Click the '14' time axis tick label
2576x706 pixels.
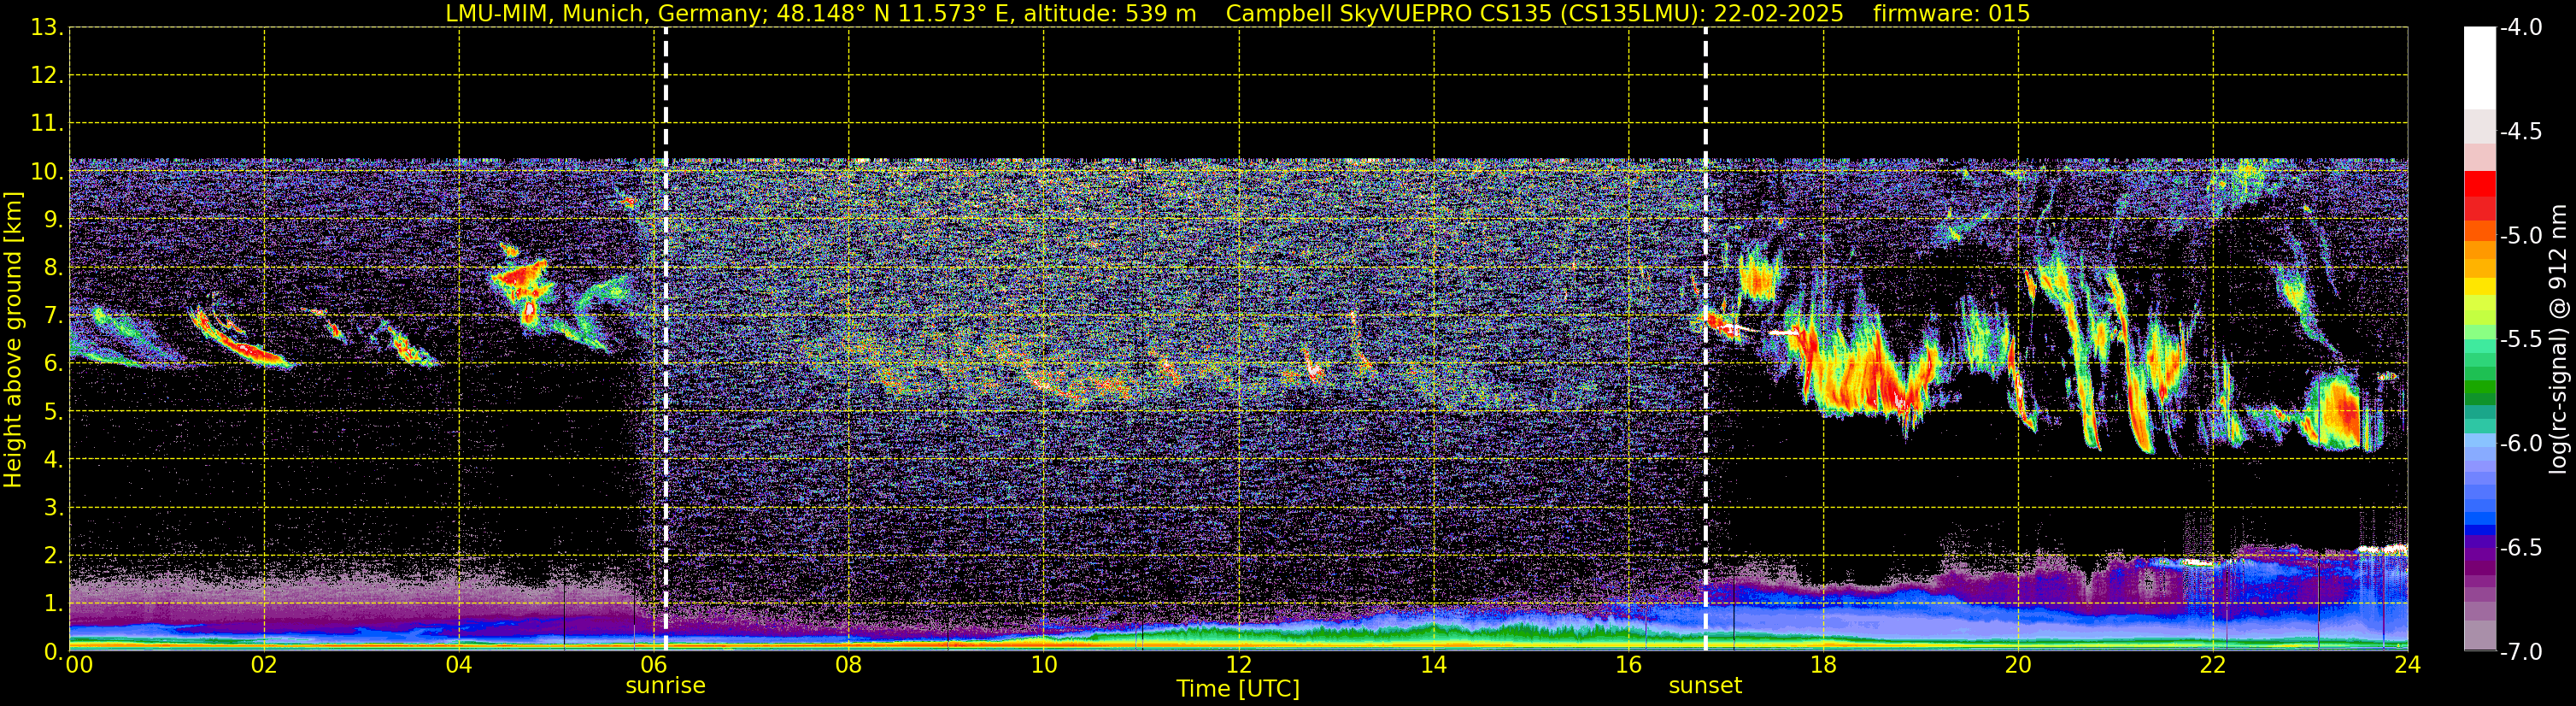point(1434,665)
